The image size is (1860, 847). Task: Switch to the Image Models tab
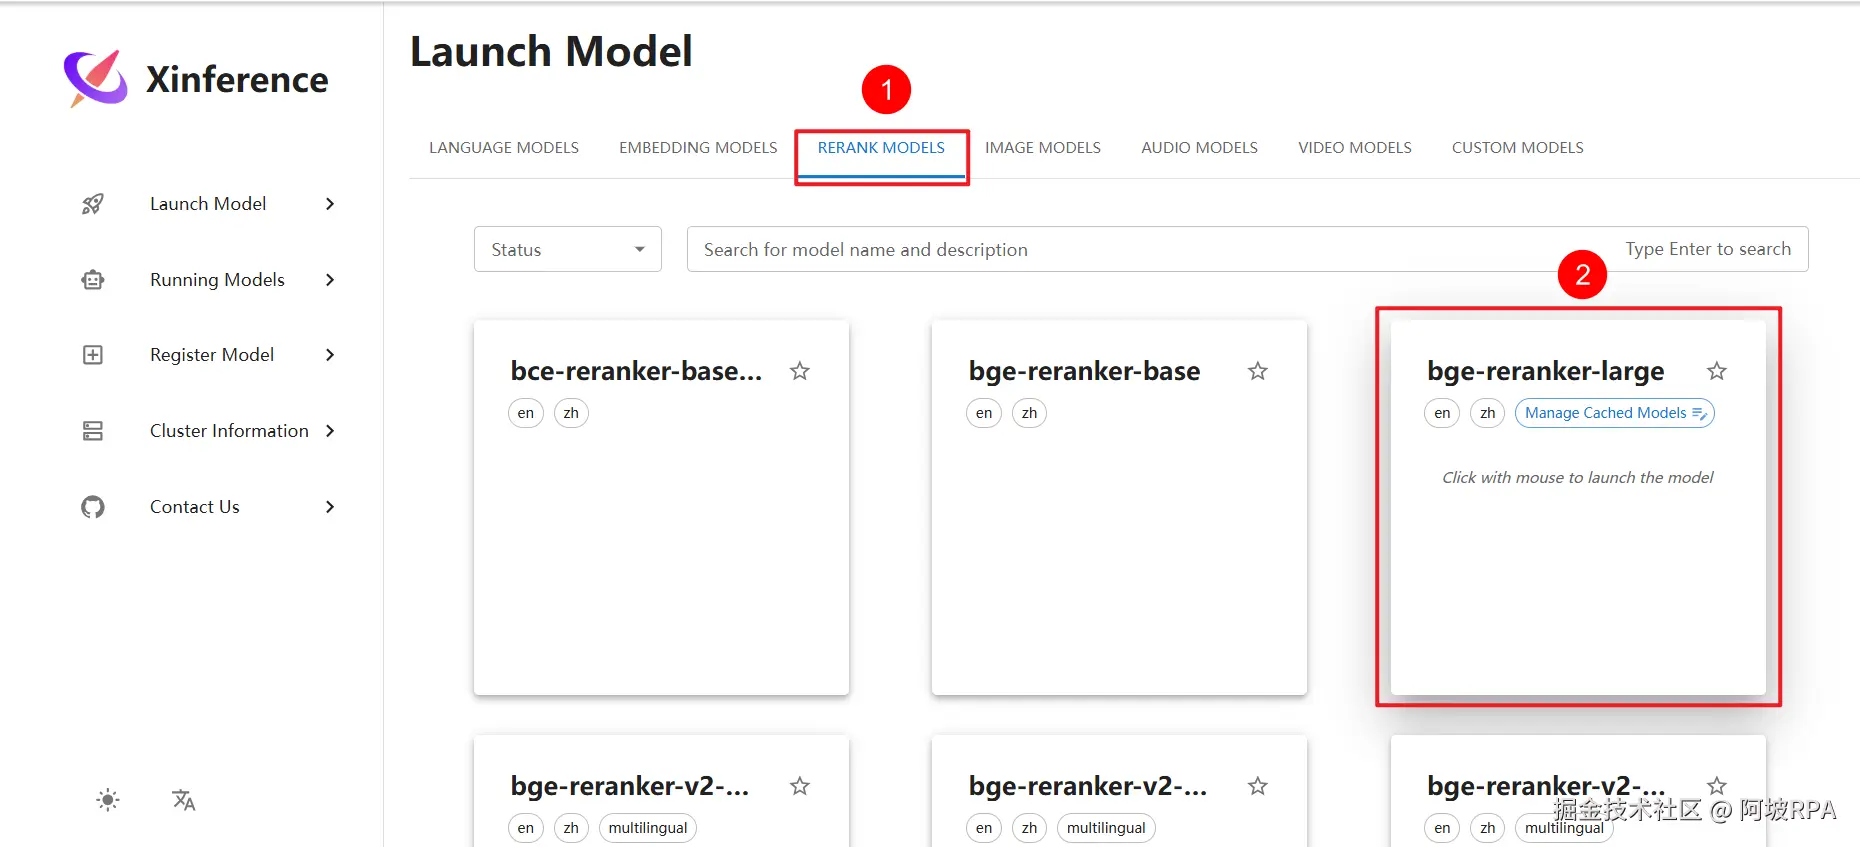[1043, 148]
